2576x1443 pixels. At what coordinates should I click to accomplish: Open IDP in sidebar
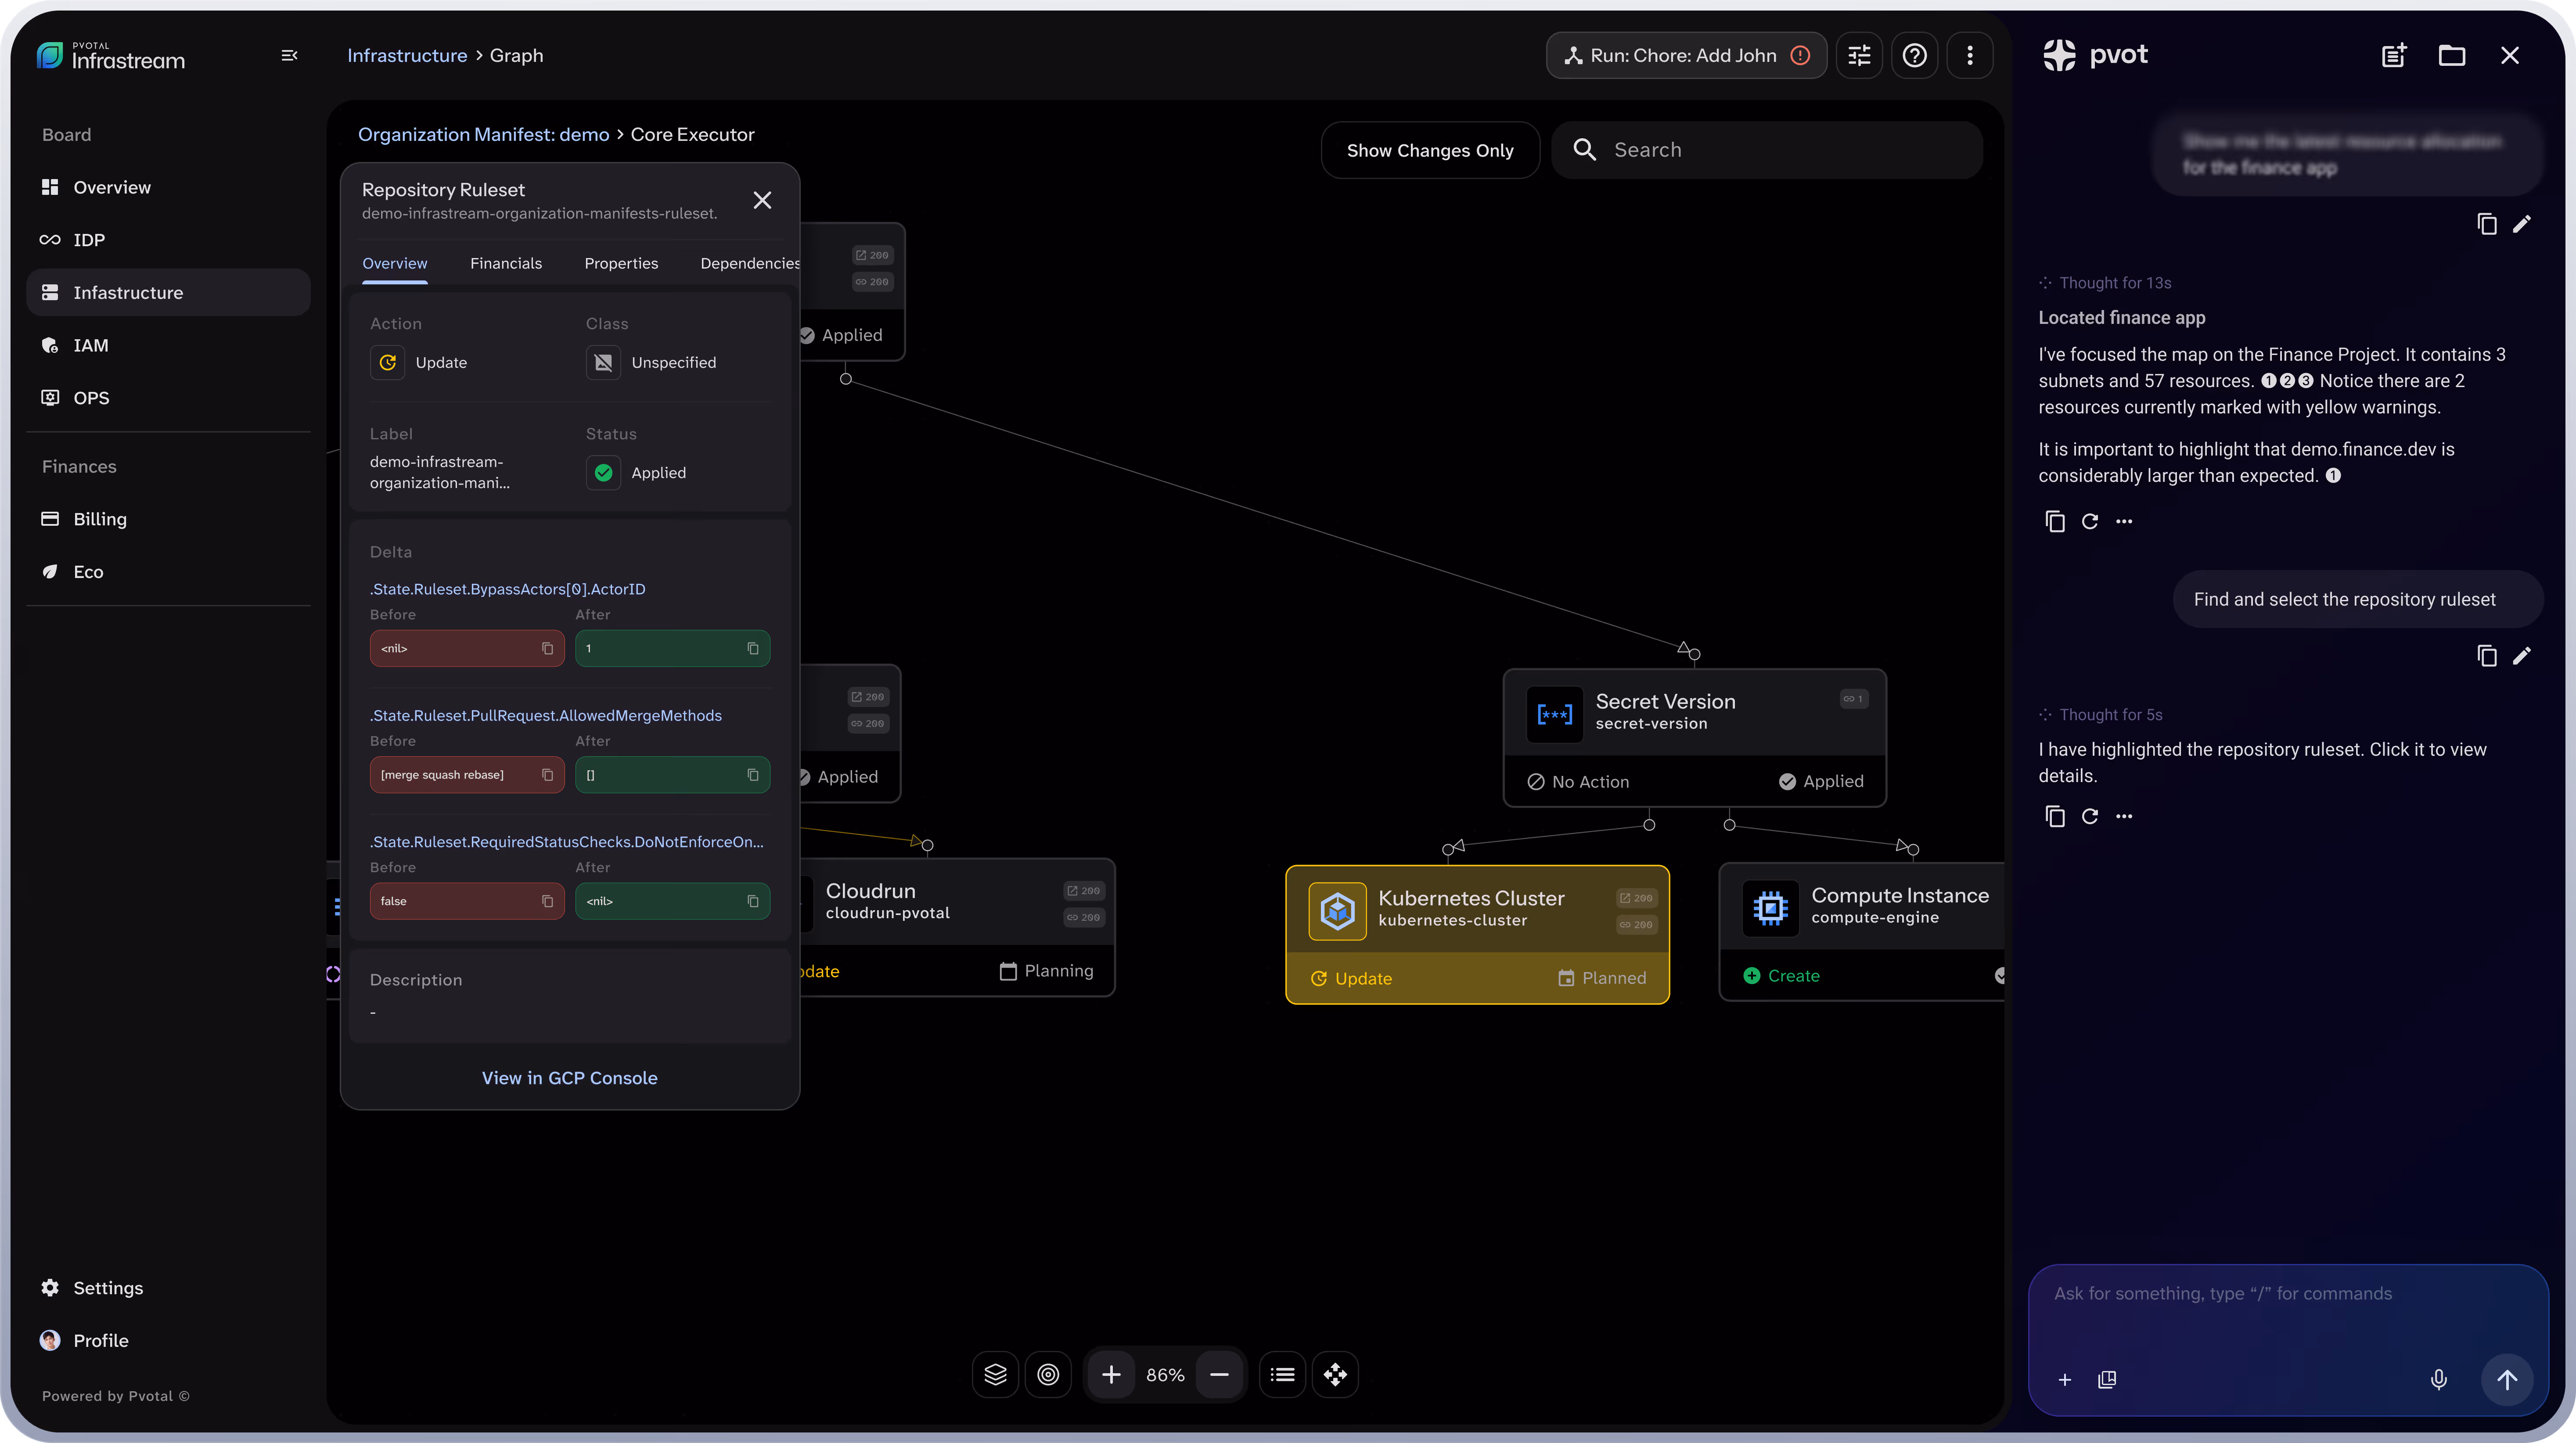(168, 240)
